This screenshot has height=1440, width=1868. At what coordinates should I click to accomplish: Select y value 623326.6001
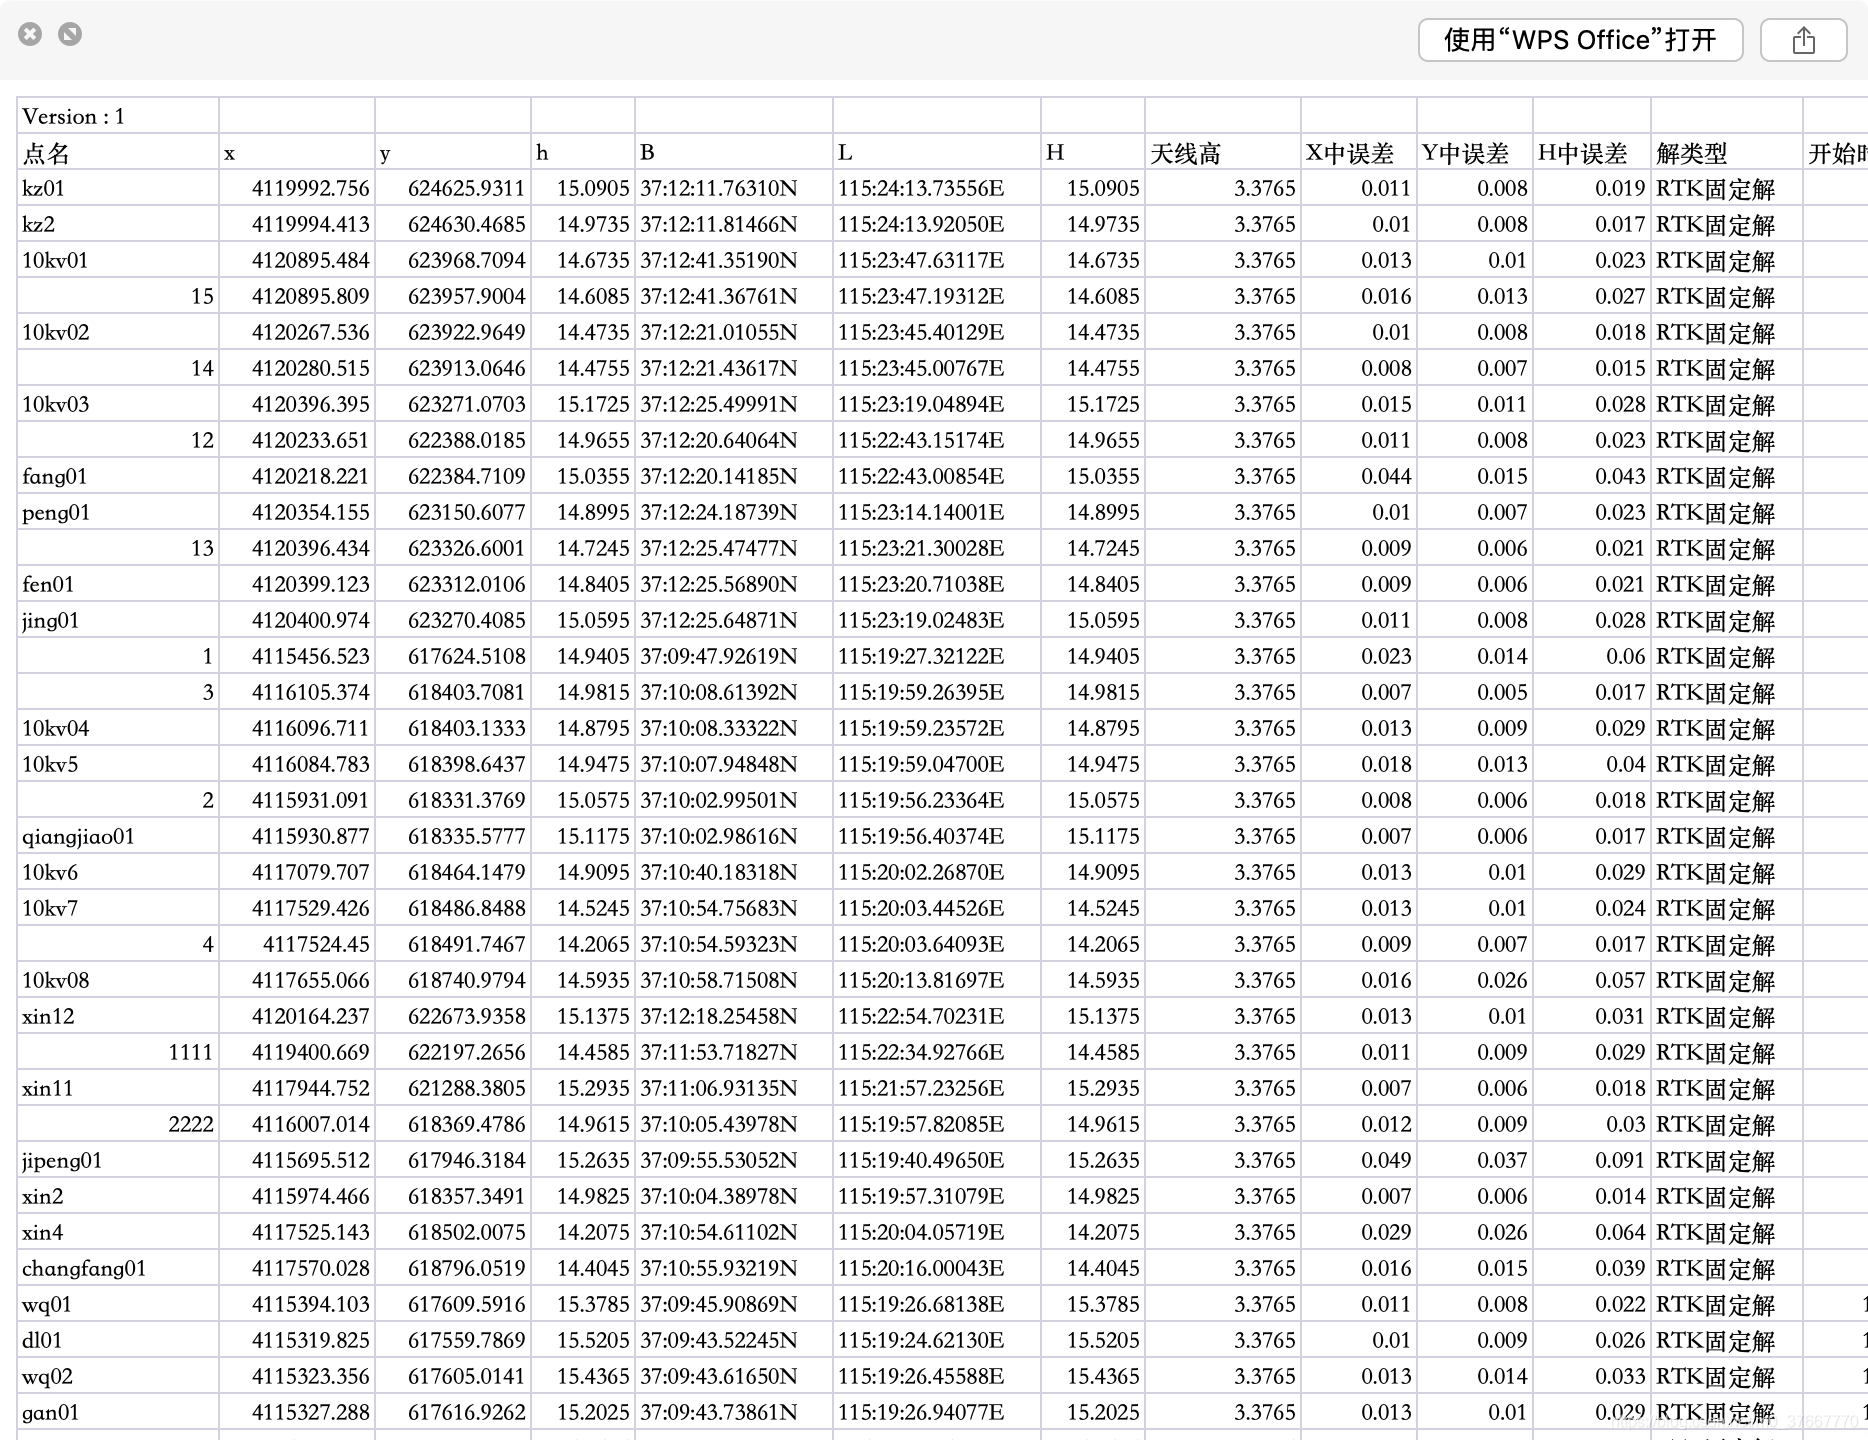pyautogui.click(x=453, y=548)
